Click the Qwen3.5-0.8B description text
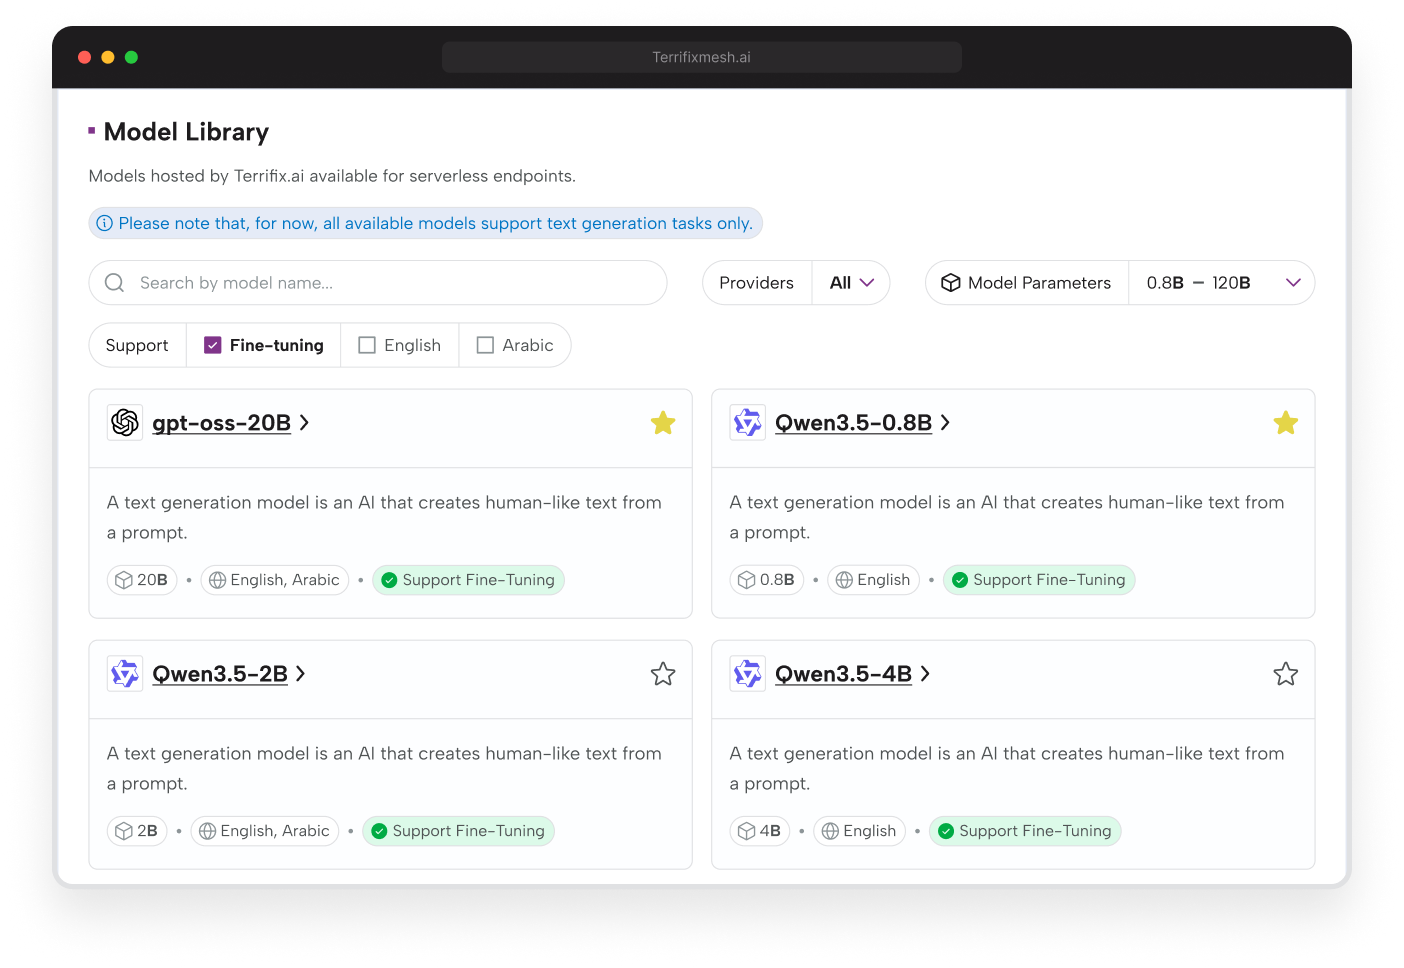The image size is (1404, 968). coord(1007,517)
